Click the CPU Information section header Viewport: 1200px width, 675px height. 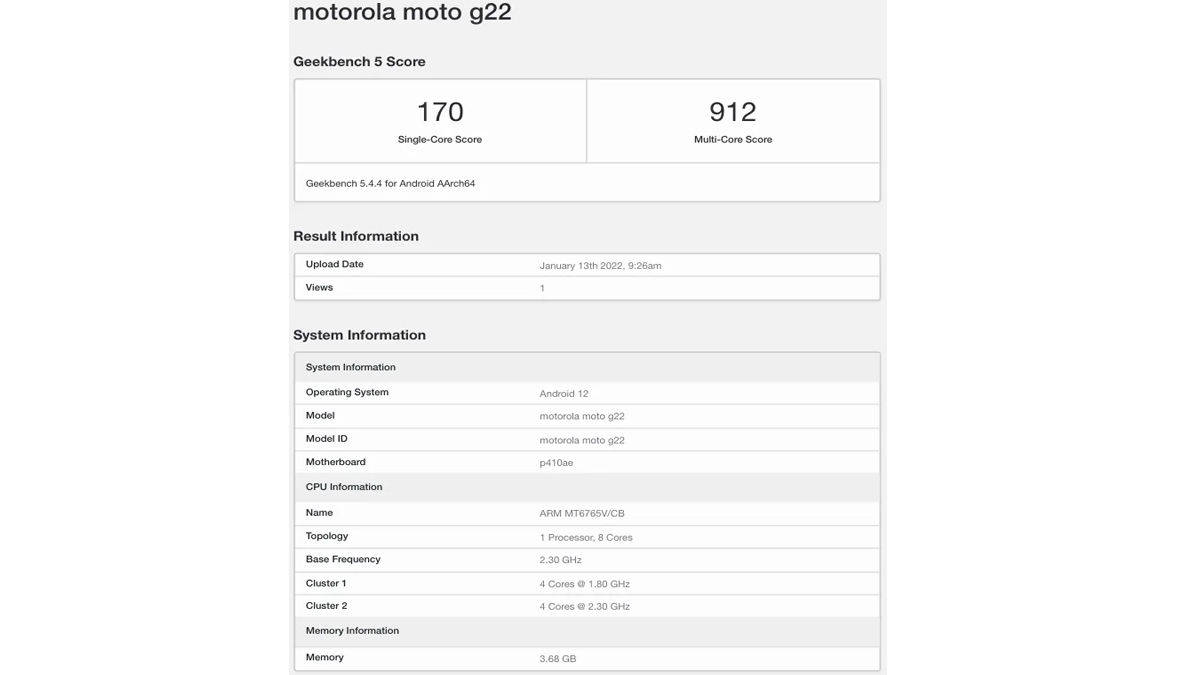[x=344, y=487]
